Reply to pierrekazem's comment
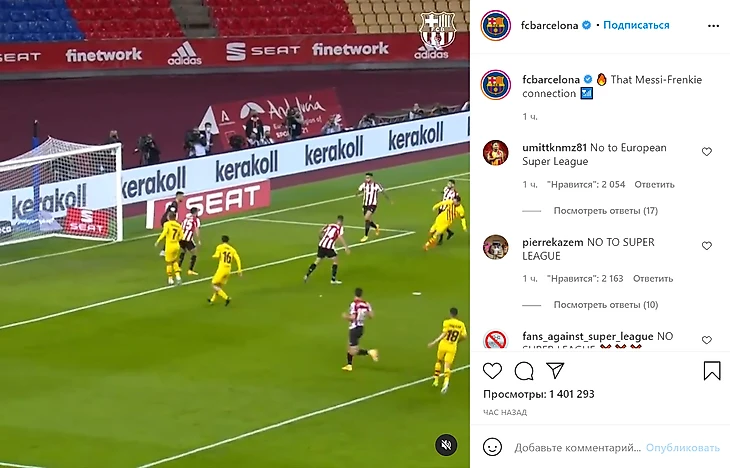This screenshot has height=468, width=730. 653,279
